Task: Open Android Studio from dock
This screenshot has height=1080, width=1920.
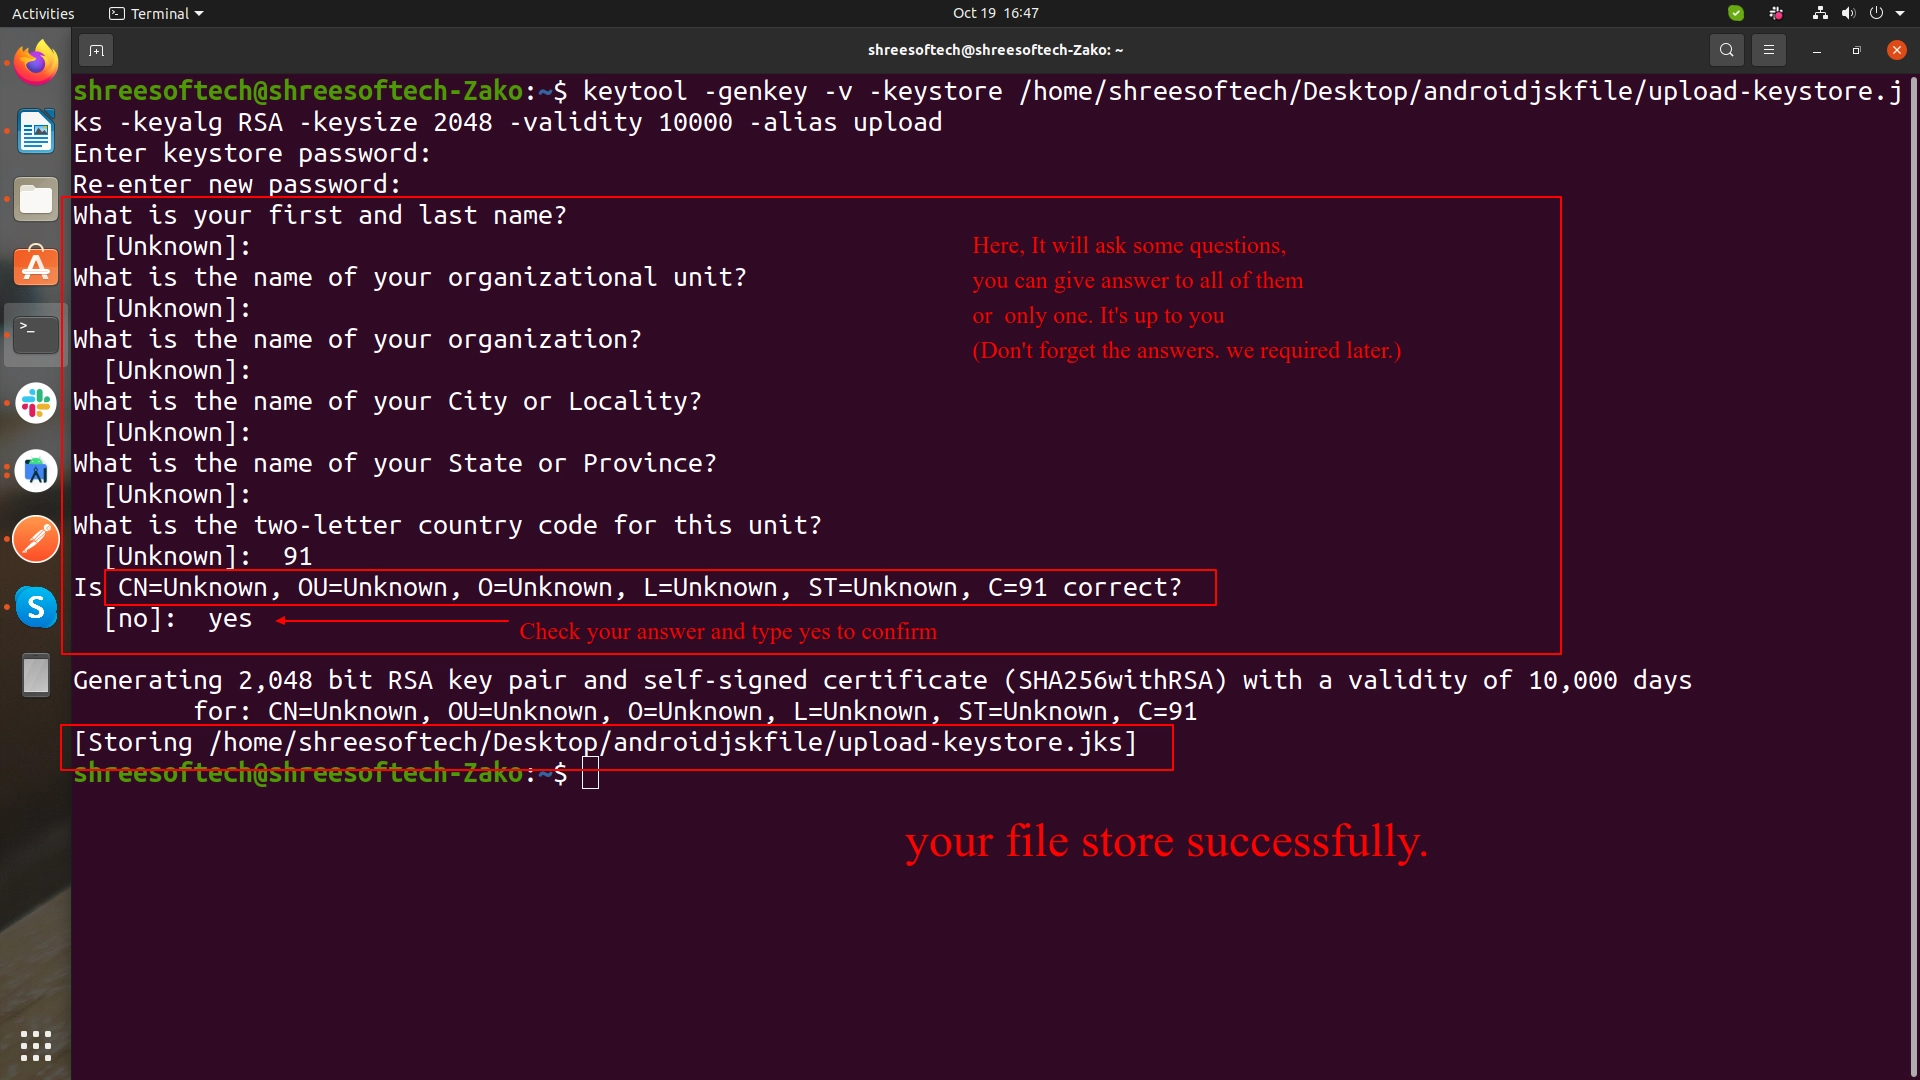Action: [36, 471]
